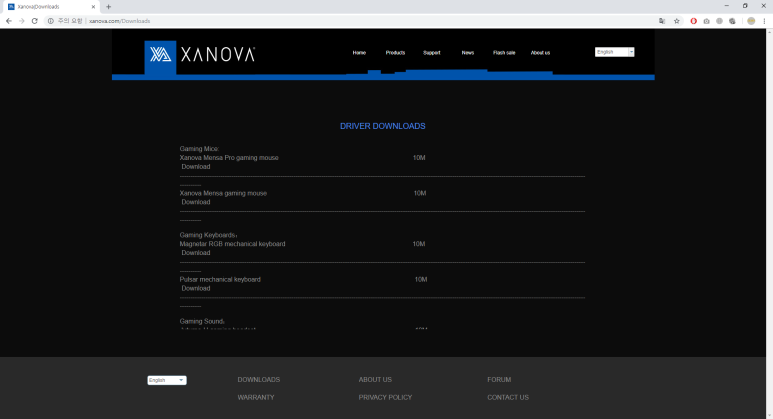This screenshot has height=419, width=773.
Task: Click the Gaming Sound category label
Action: [x=202, y=321]
